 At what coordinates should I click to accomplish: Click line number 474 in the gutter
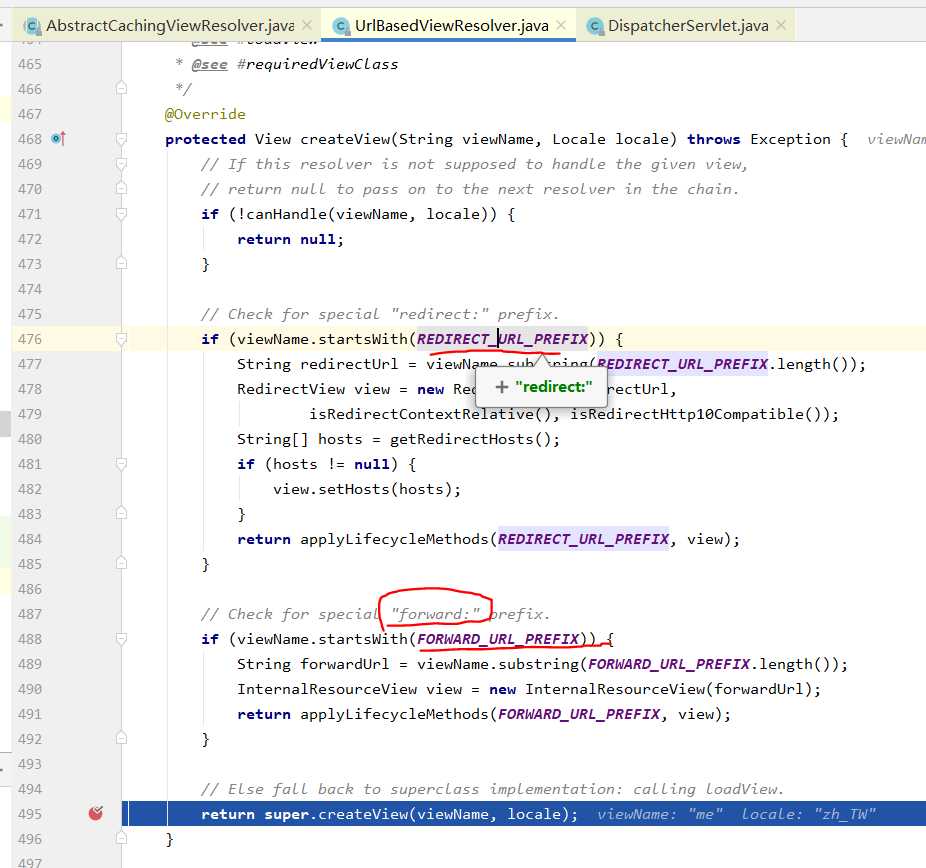(x=30, y=289)
